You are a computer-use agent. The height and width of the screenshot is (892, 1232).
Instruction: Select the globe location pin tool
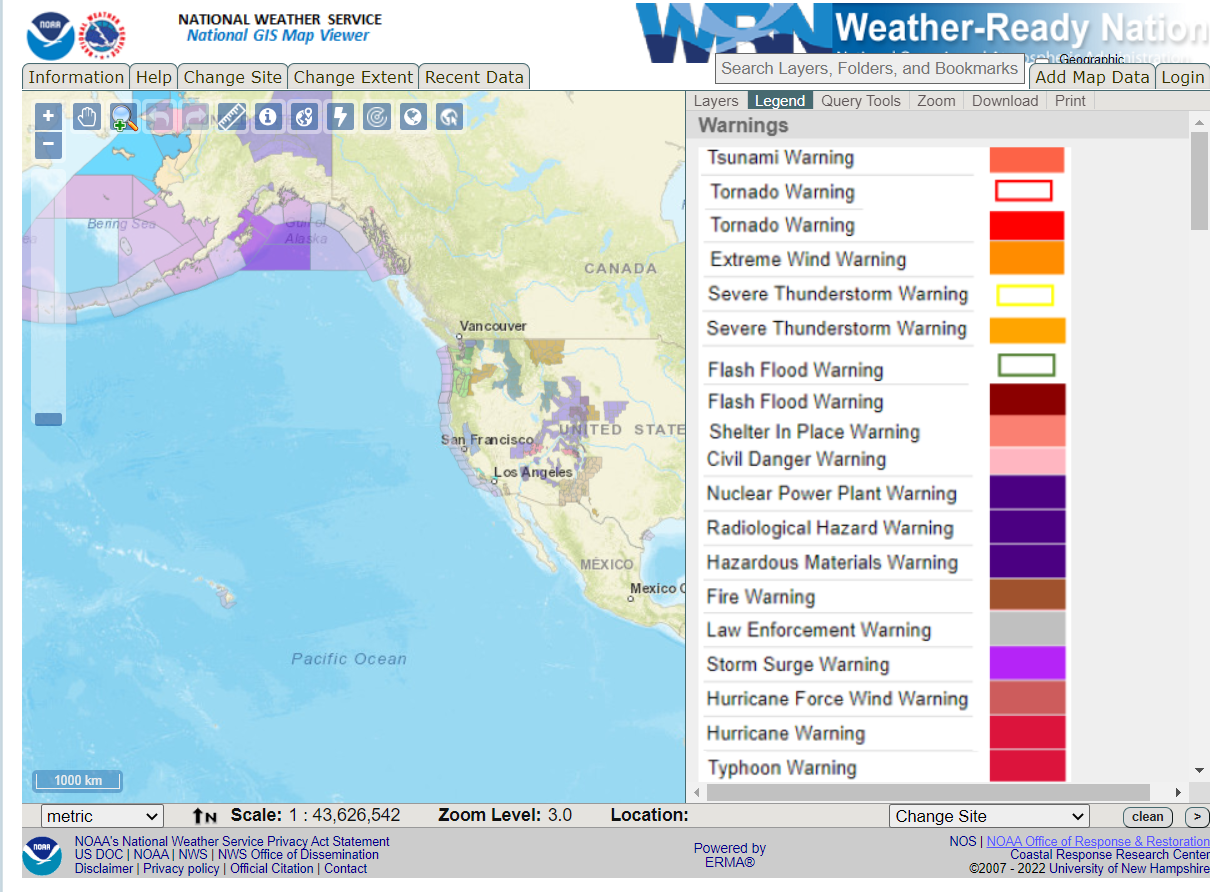click(x=304, y=117)
